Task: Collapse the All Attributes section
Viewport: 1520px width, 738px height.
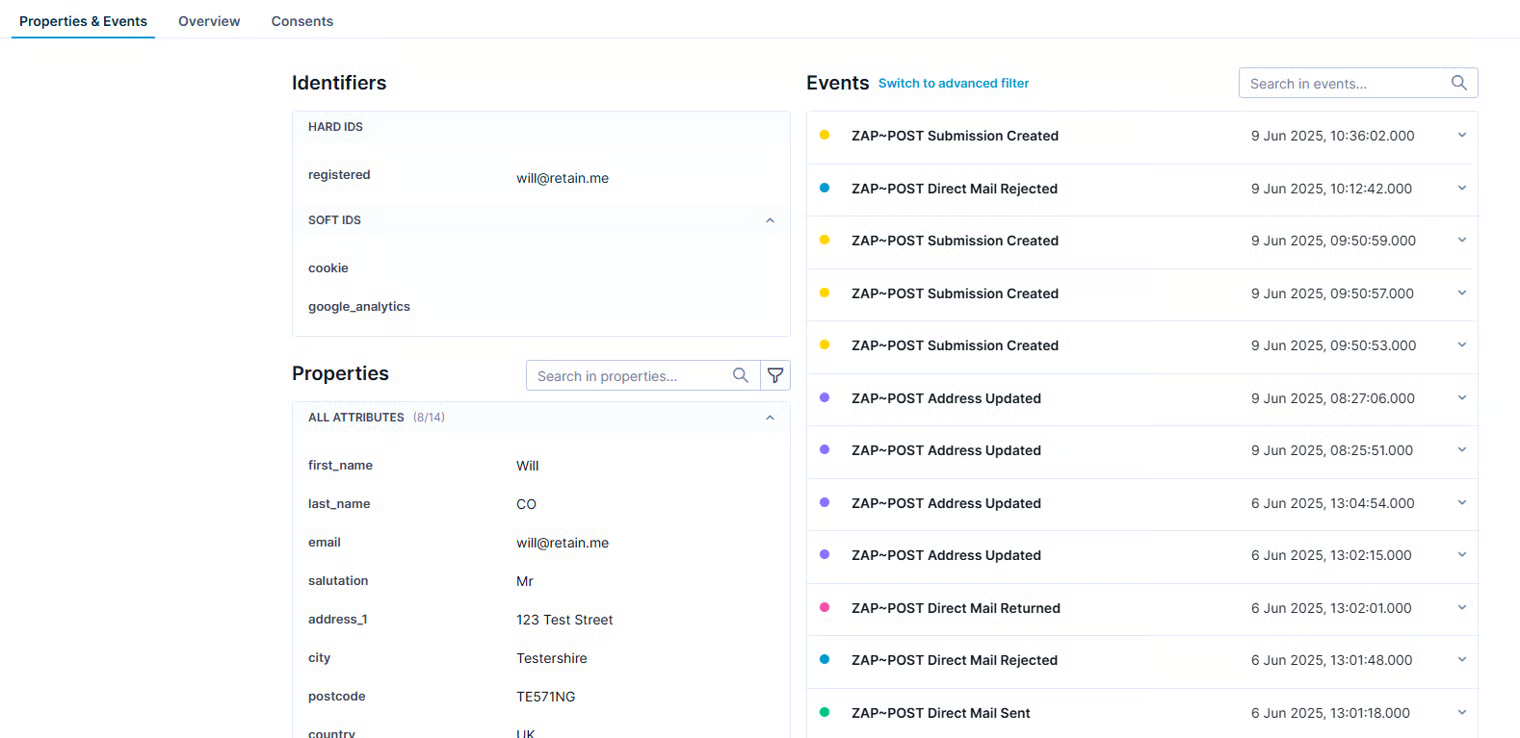Action: click(x=769, y=417)
